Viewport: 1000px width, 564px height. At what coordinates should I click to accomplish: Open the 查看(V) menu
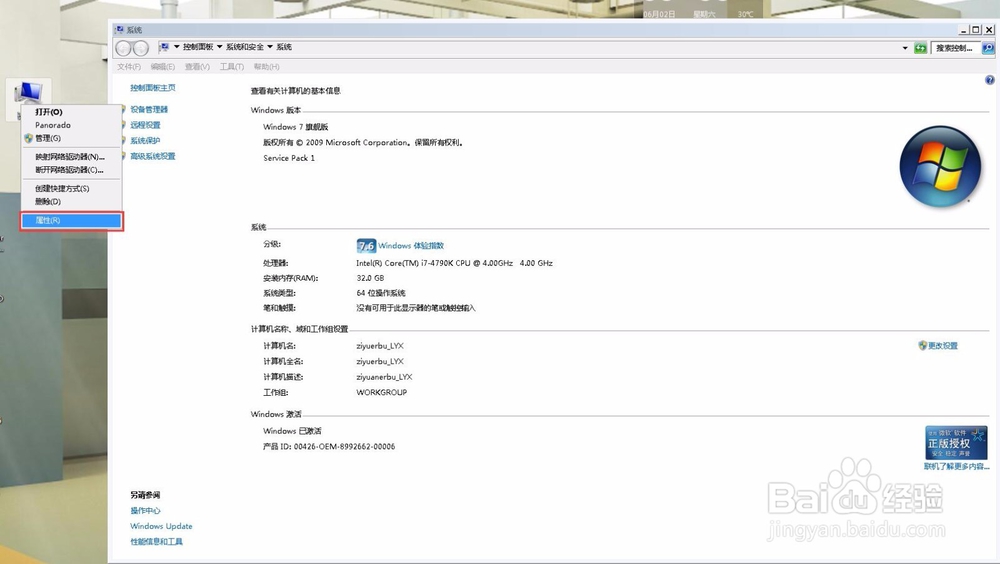pos(197,66)
